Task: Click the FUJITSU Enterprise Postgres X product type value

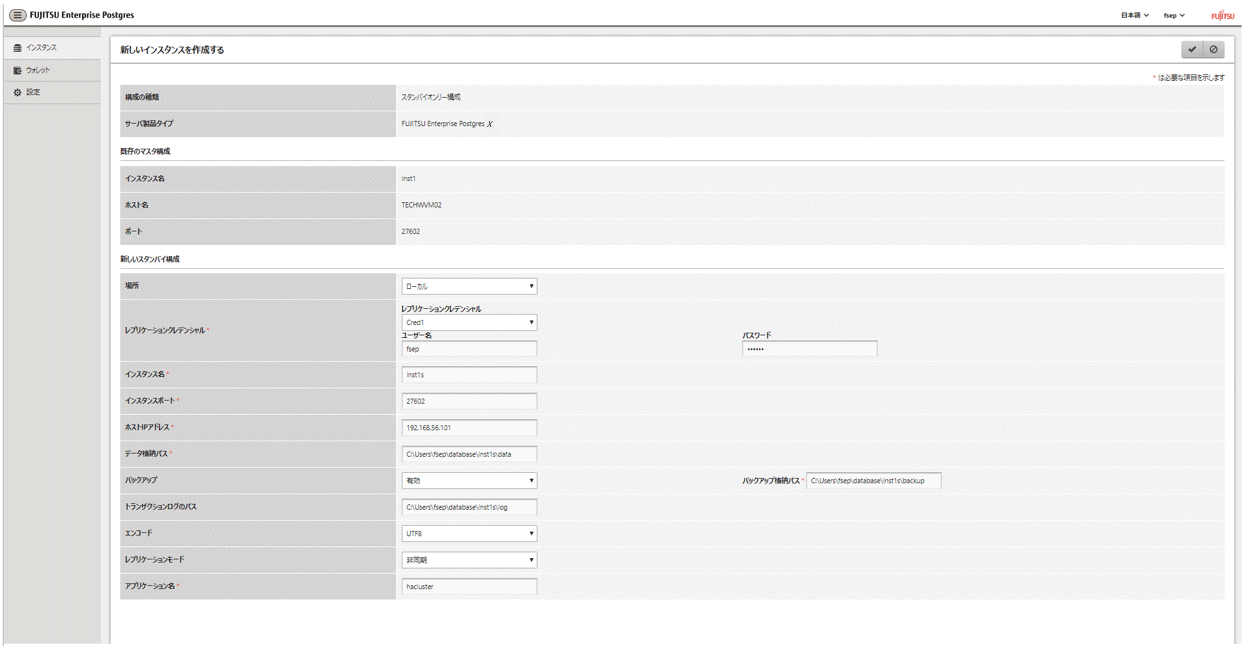Action: tap(447, 124)
